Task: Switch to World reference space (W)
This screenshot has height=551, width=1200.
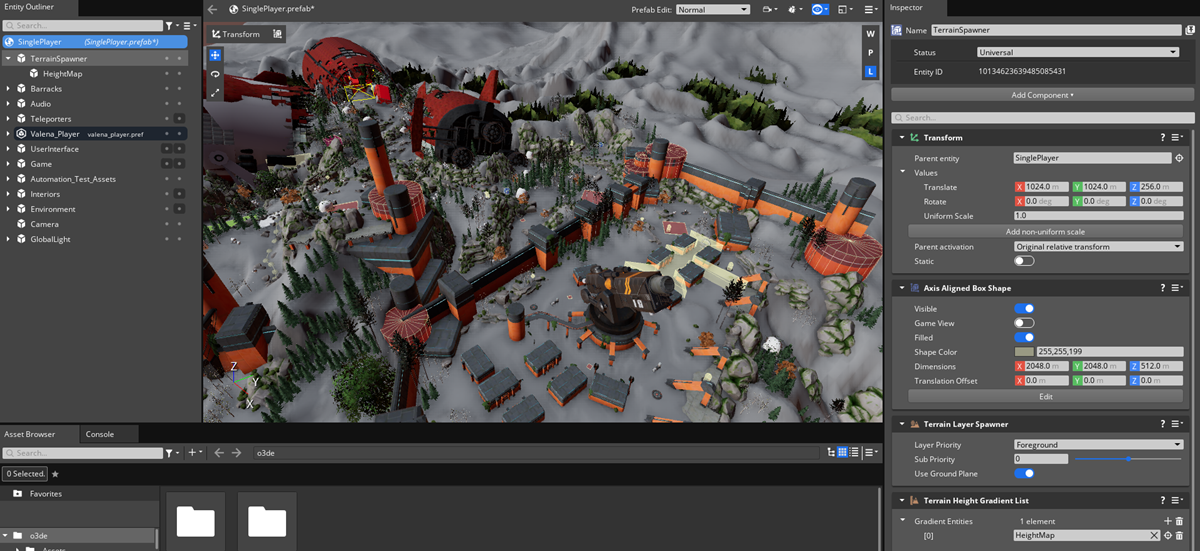Action: [x=870, y=34]
